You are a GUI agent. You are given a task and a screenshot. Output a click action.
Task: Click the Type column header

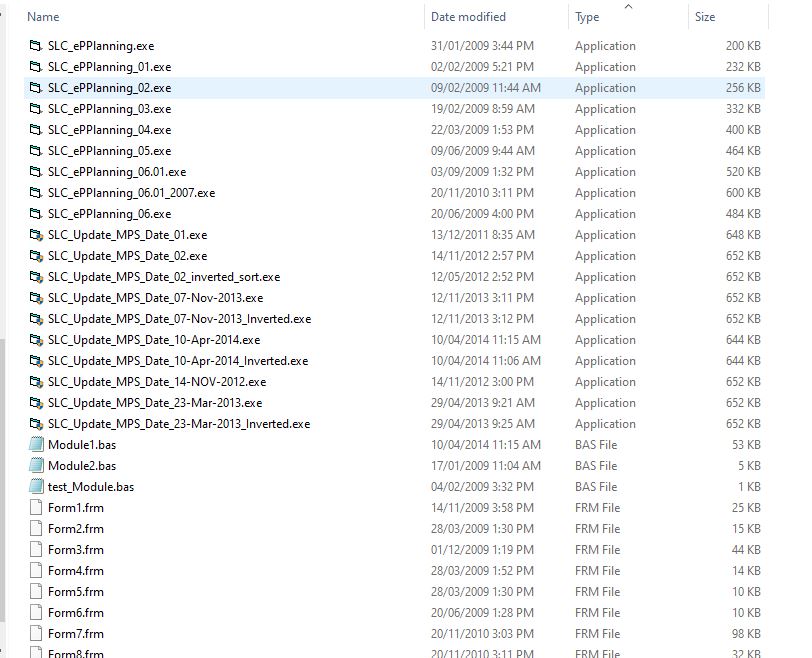click(x=587, y=17)
